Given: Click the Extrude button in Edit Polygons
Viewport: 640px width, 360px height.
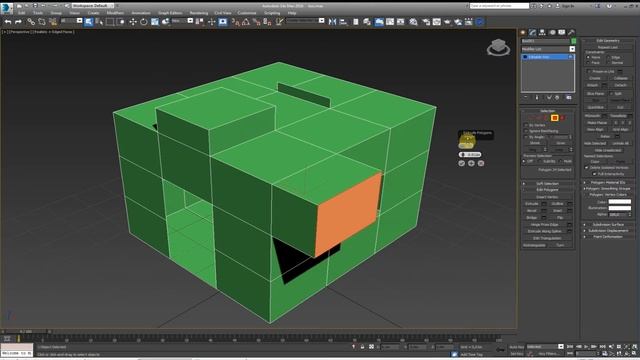Looking at the screenshot, I should point(531,204).
